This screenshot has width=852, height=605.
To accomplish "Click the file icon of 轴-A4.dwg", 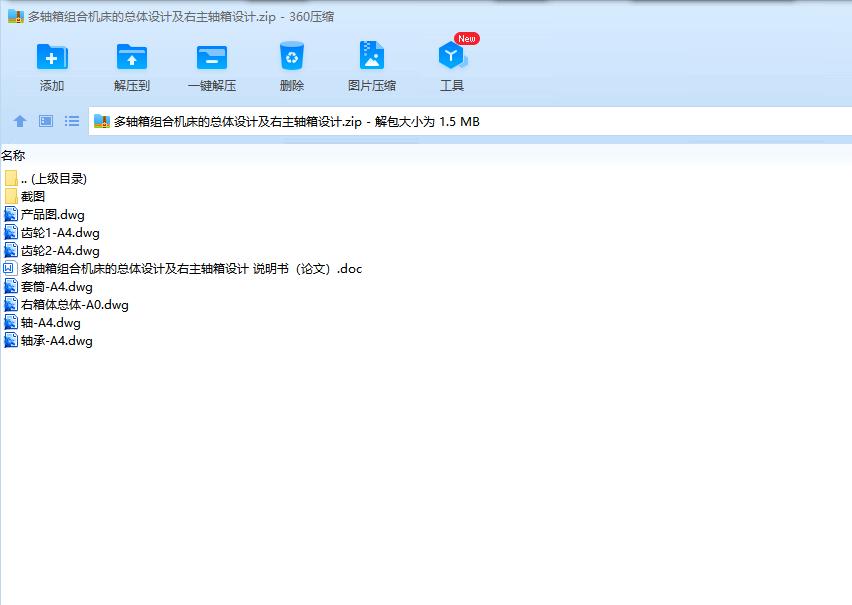I will click(x=11, y=322).
